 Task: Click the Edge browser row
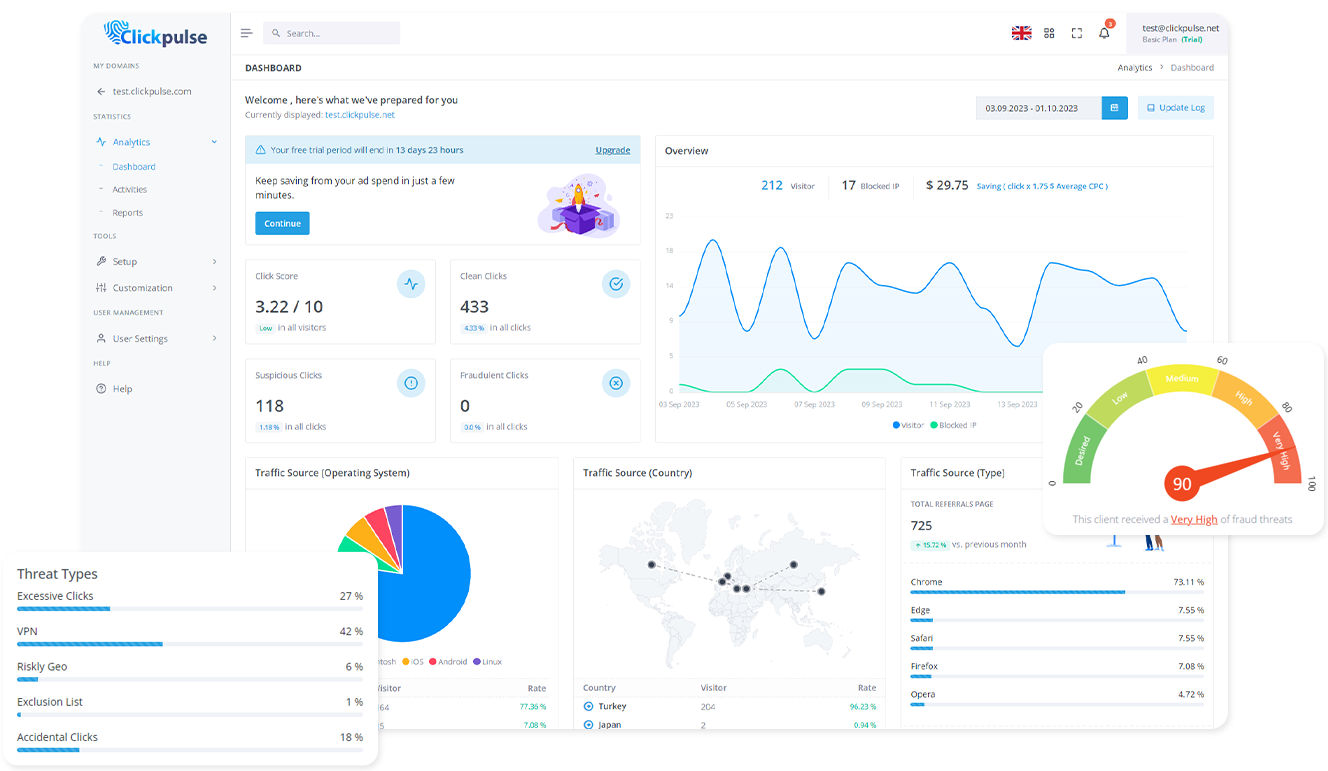click(x=1057, y=614)
